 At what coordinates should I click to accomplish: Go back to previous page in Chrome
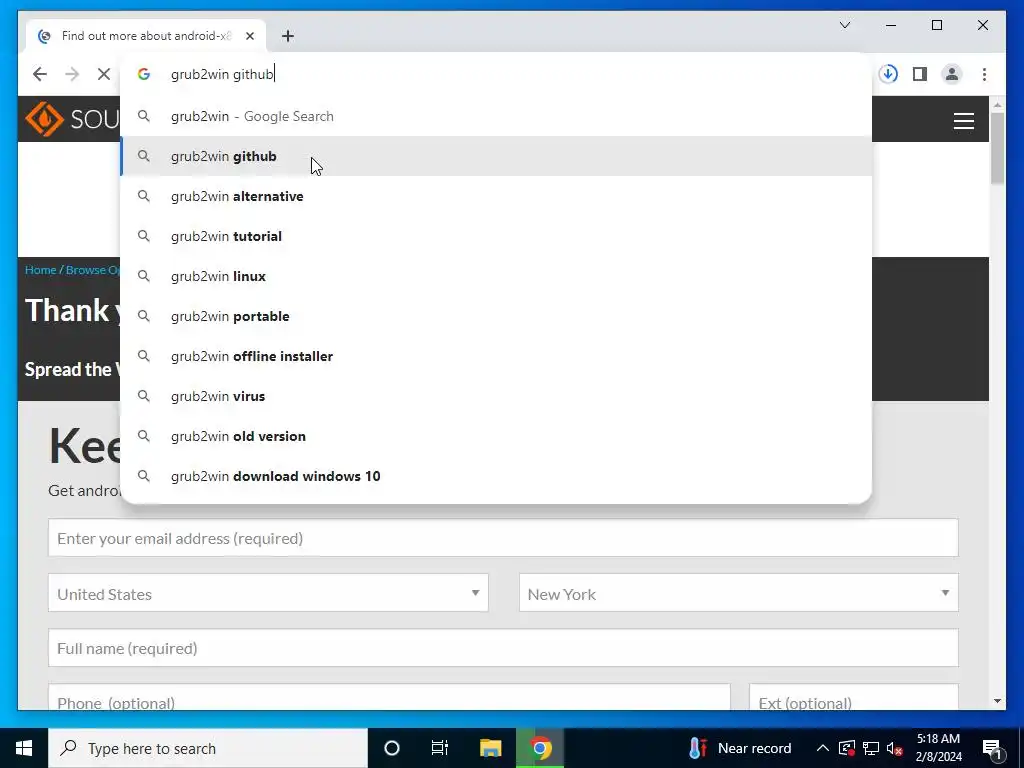[40, 74]
